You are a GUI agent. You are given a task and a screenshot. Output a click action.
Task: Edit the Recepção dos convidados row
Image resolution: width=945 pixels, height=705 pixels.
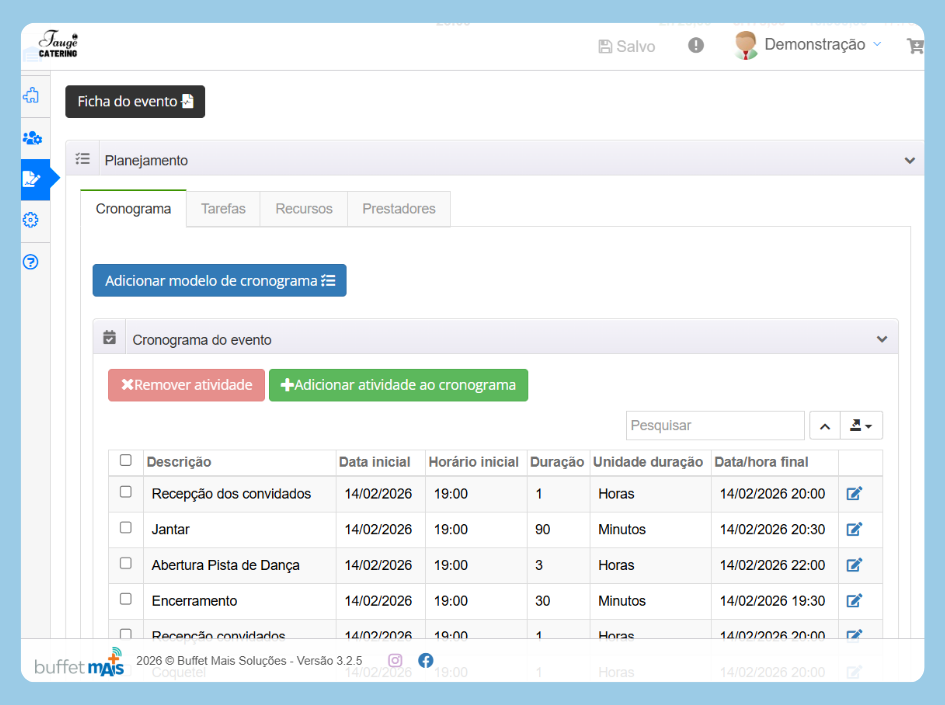pos(854,493)
